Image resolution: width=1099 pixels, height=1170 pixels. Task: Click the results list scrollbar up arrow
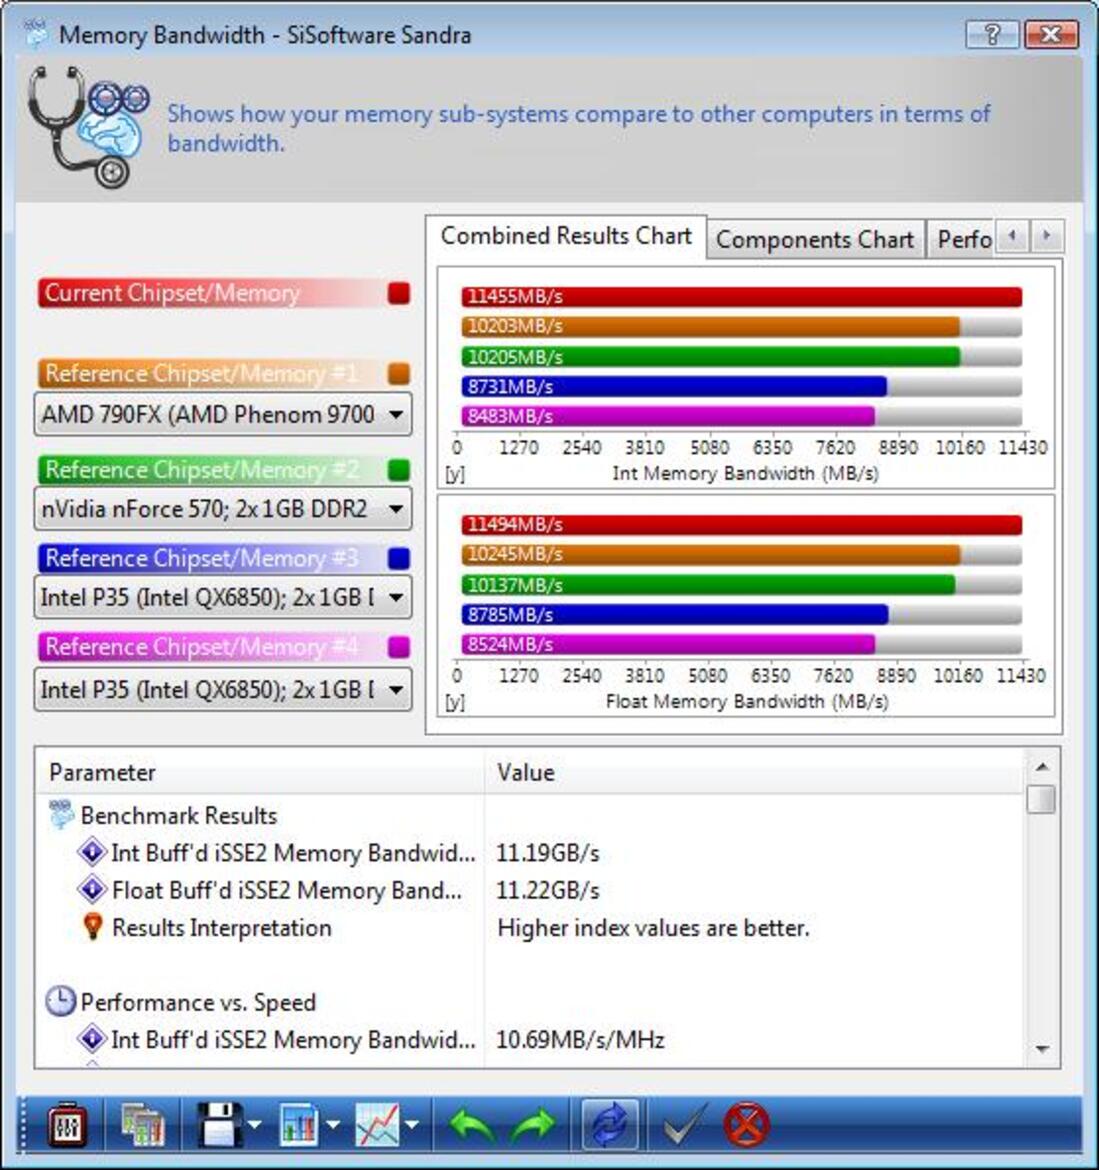click(1042, 766)
